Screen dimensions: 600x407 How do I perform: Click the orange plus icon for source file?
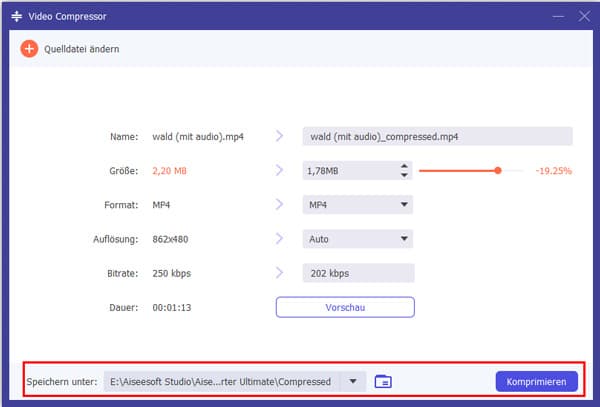(x=29, y=49)
